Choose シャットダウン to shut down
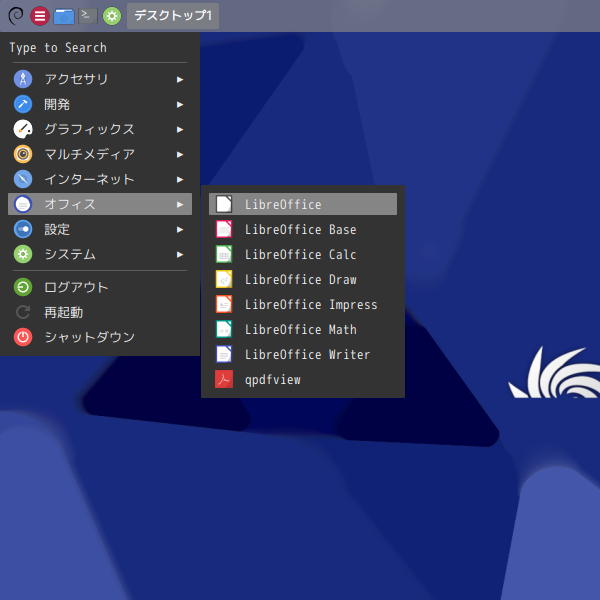This screenshot has width=600, height=600. 100,337
